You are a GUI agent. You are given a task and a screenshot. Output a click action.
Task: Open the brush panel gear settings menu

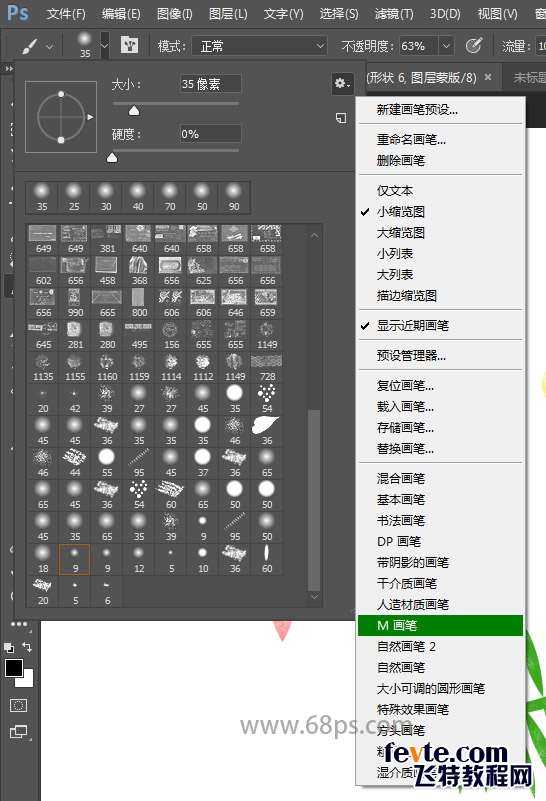[x=342, y=83]
